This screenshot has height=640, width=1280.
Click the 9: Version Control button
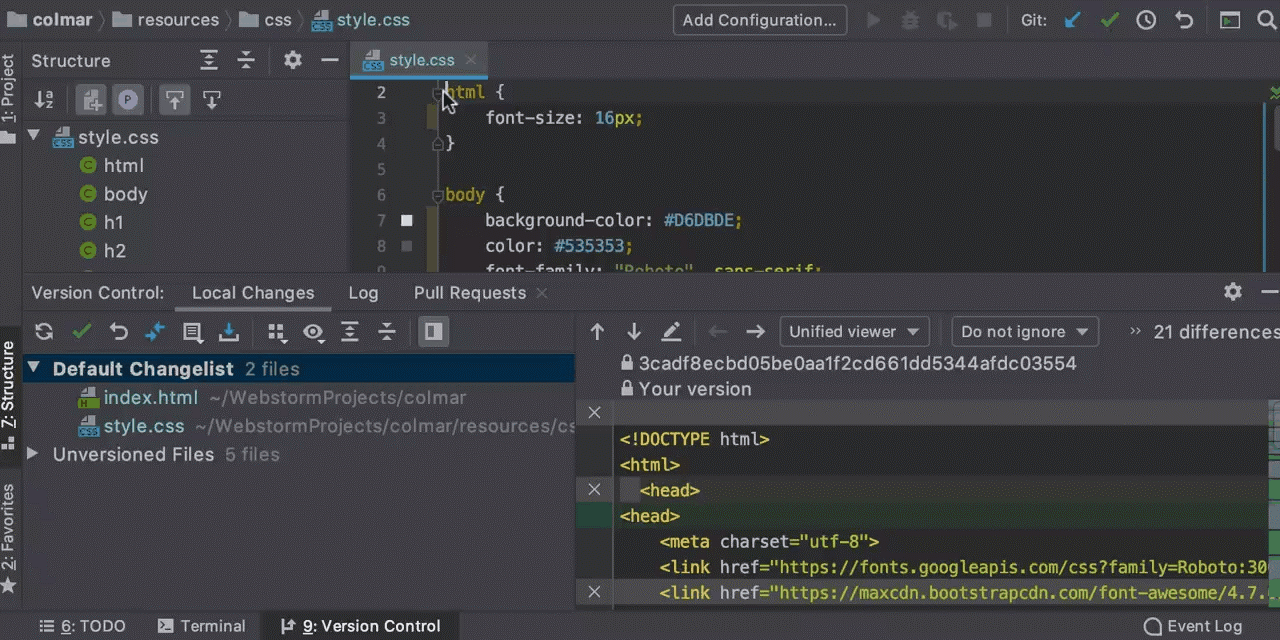360,626
